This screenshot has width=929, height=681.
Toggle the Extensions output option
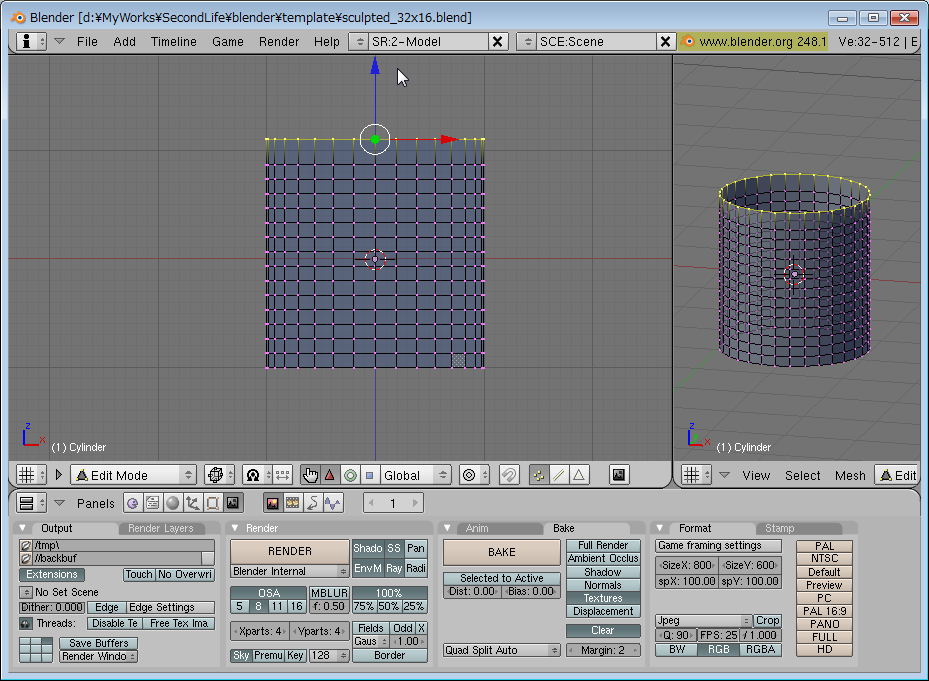(x=52, y=574)
